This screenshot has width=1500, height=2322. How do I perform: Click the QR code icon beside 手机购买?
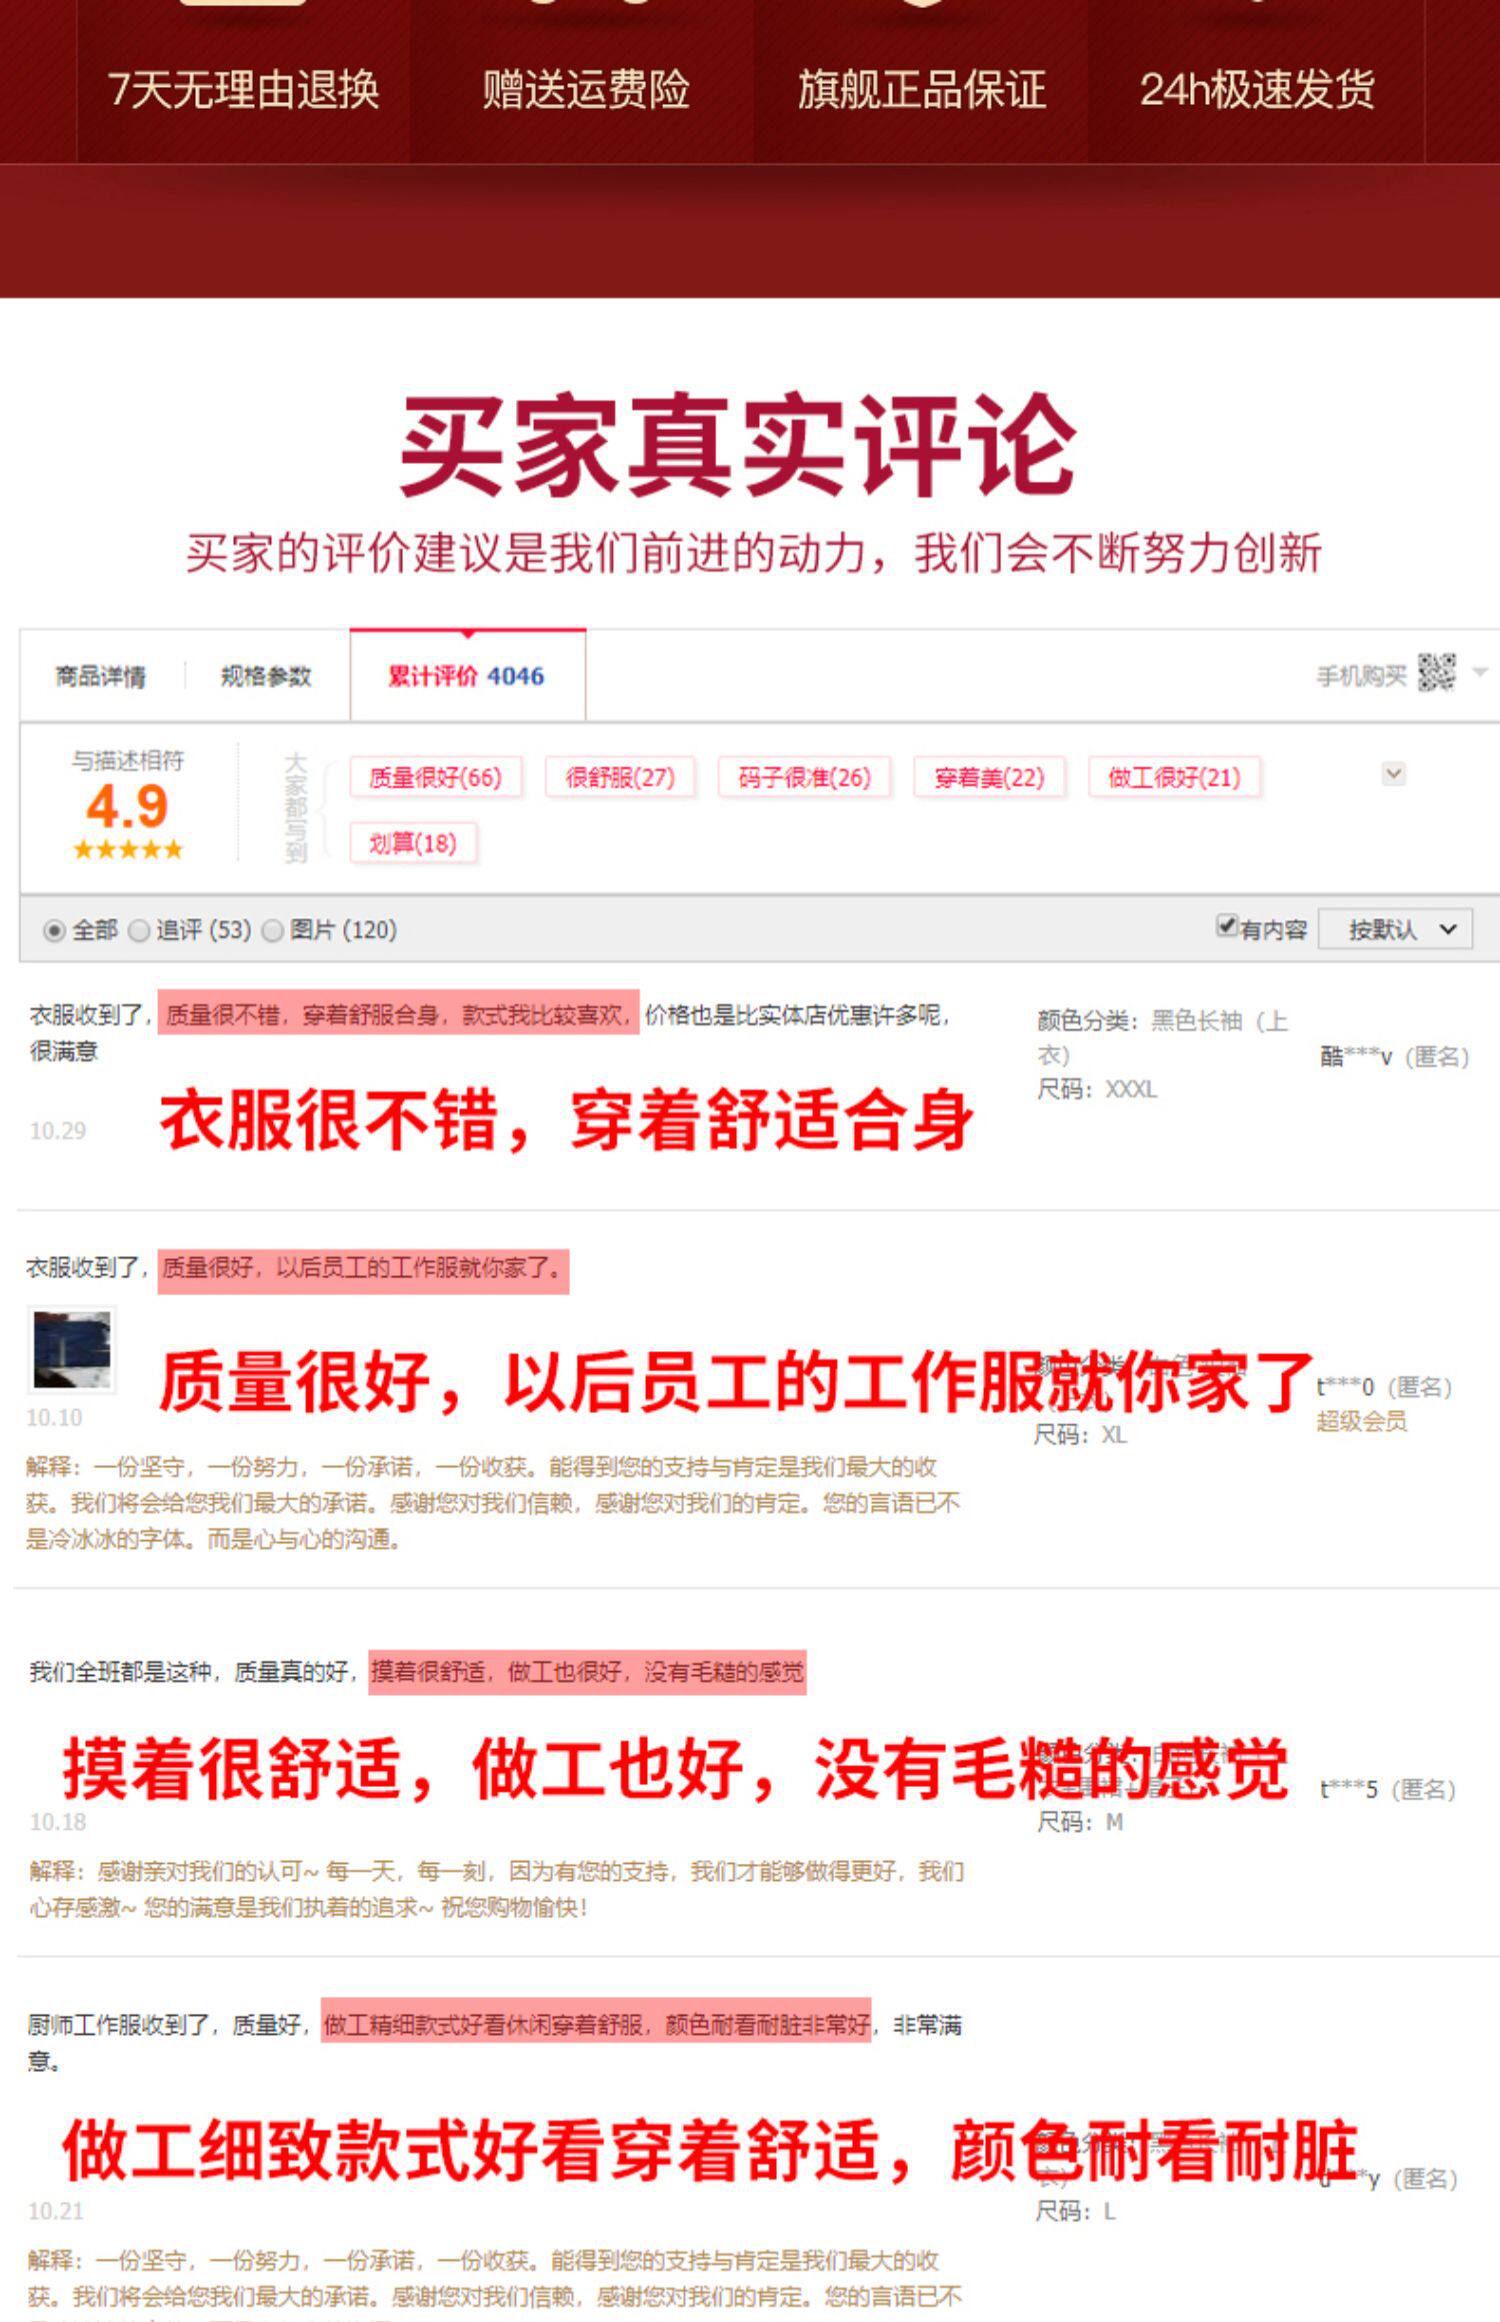(1436, 673)
